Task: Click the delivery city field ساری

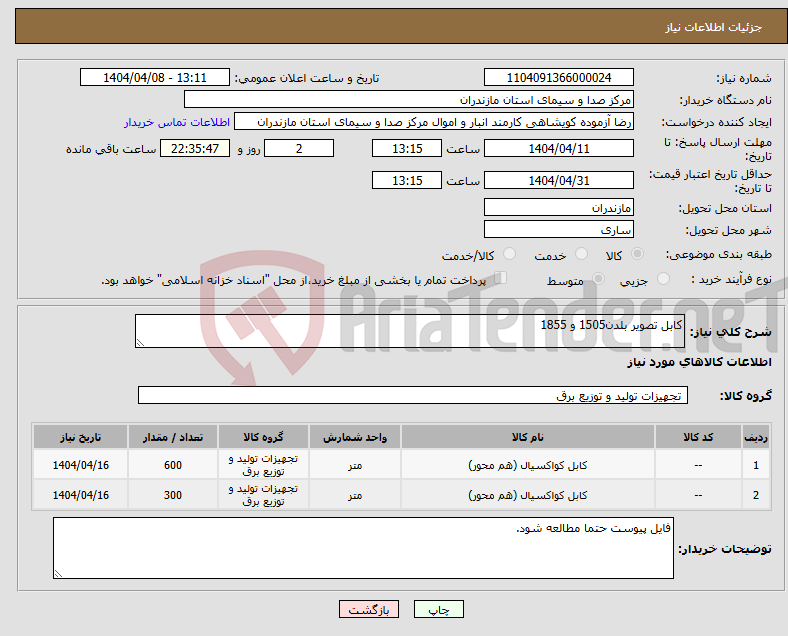Action: pos(558,230)
